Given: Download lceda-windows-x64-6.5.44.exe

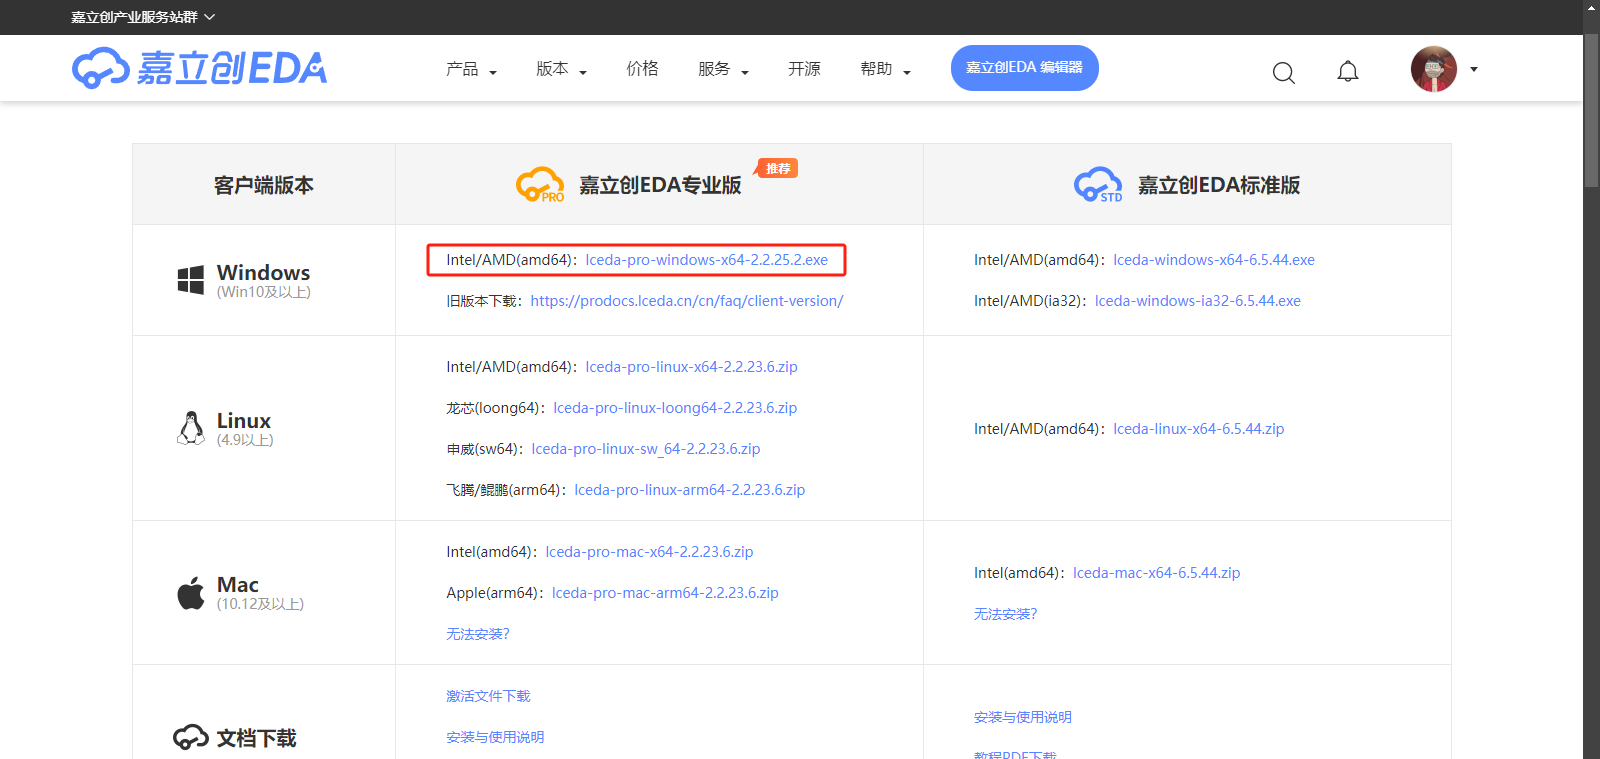Looking at the screenshot, I should click(x=1214, y=260).
